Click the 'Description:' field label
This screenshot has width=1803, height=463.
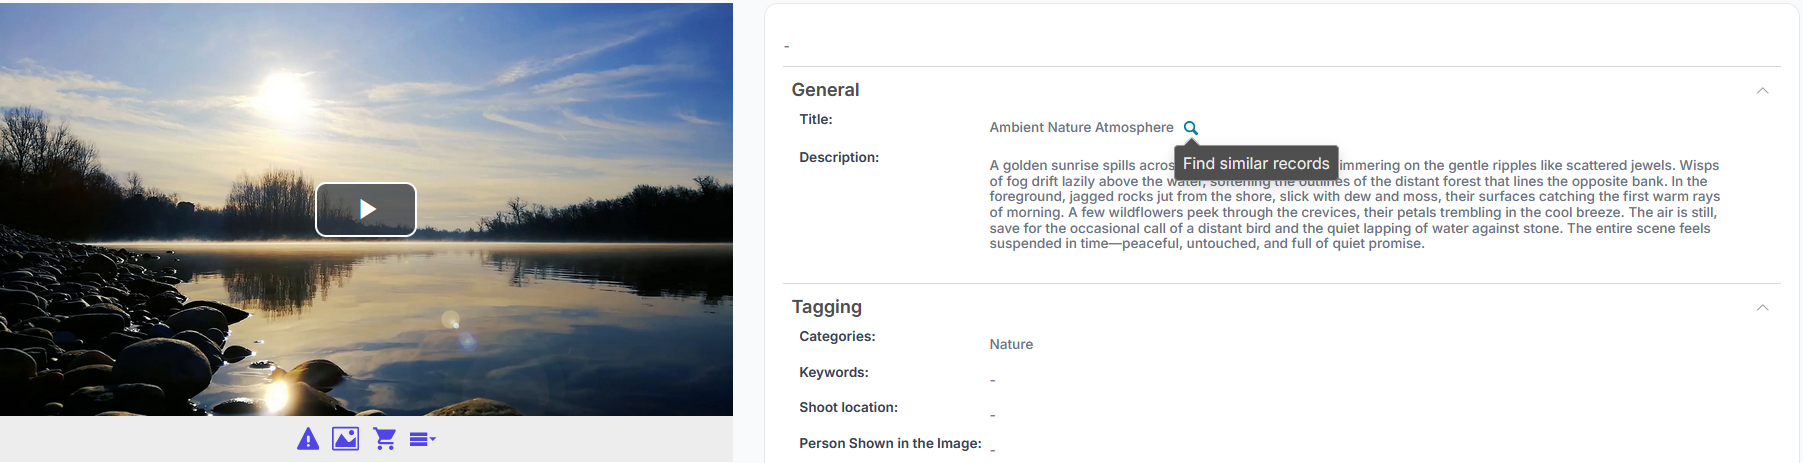(839, 158)
